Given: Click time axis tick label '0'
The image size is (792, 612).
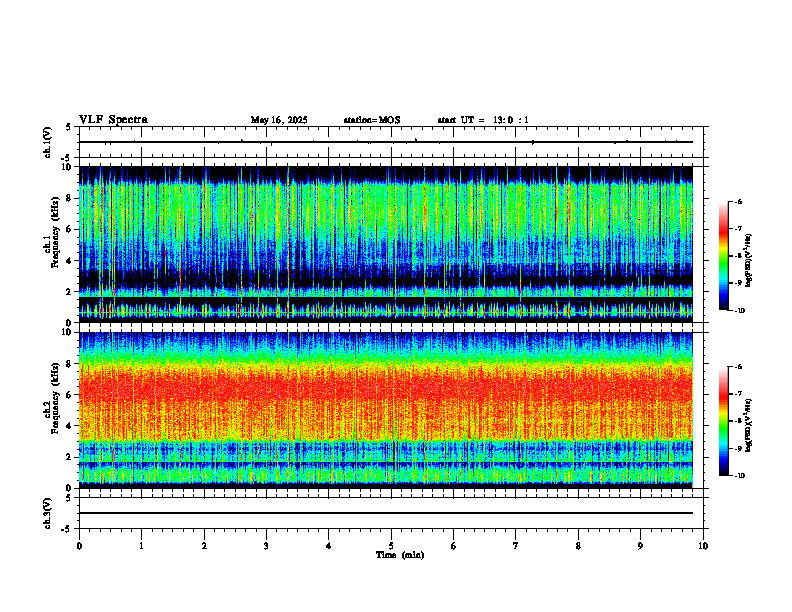Looking at the screenshot, I should (79, 546).
